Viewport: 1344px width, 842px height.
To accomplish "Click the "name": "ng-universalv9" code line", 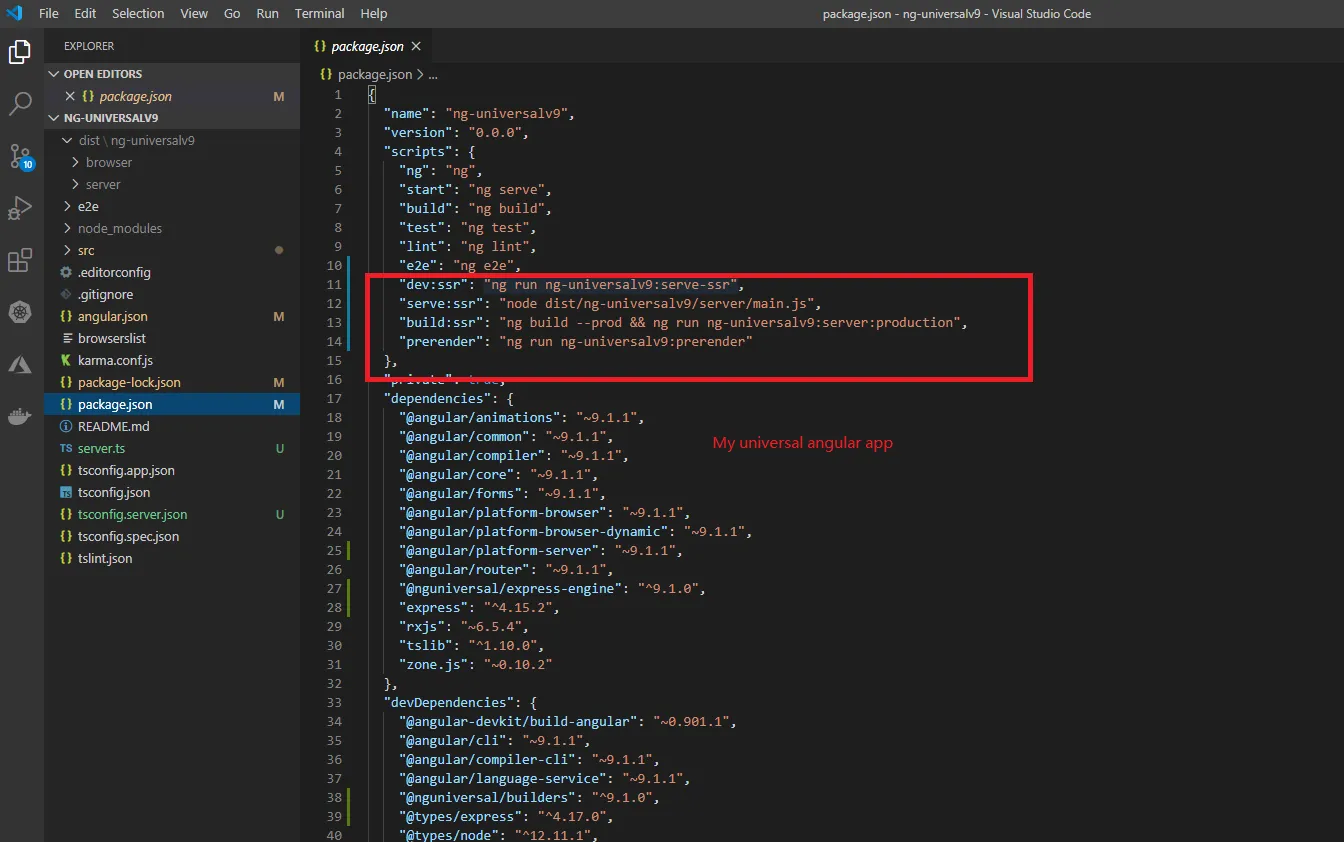I will point(479,114).
